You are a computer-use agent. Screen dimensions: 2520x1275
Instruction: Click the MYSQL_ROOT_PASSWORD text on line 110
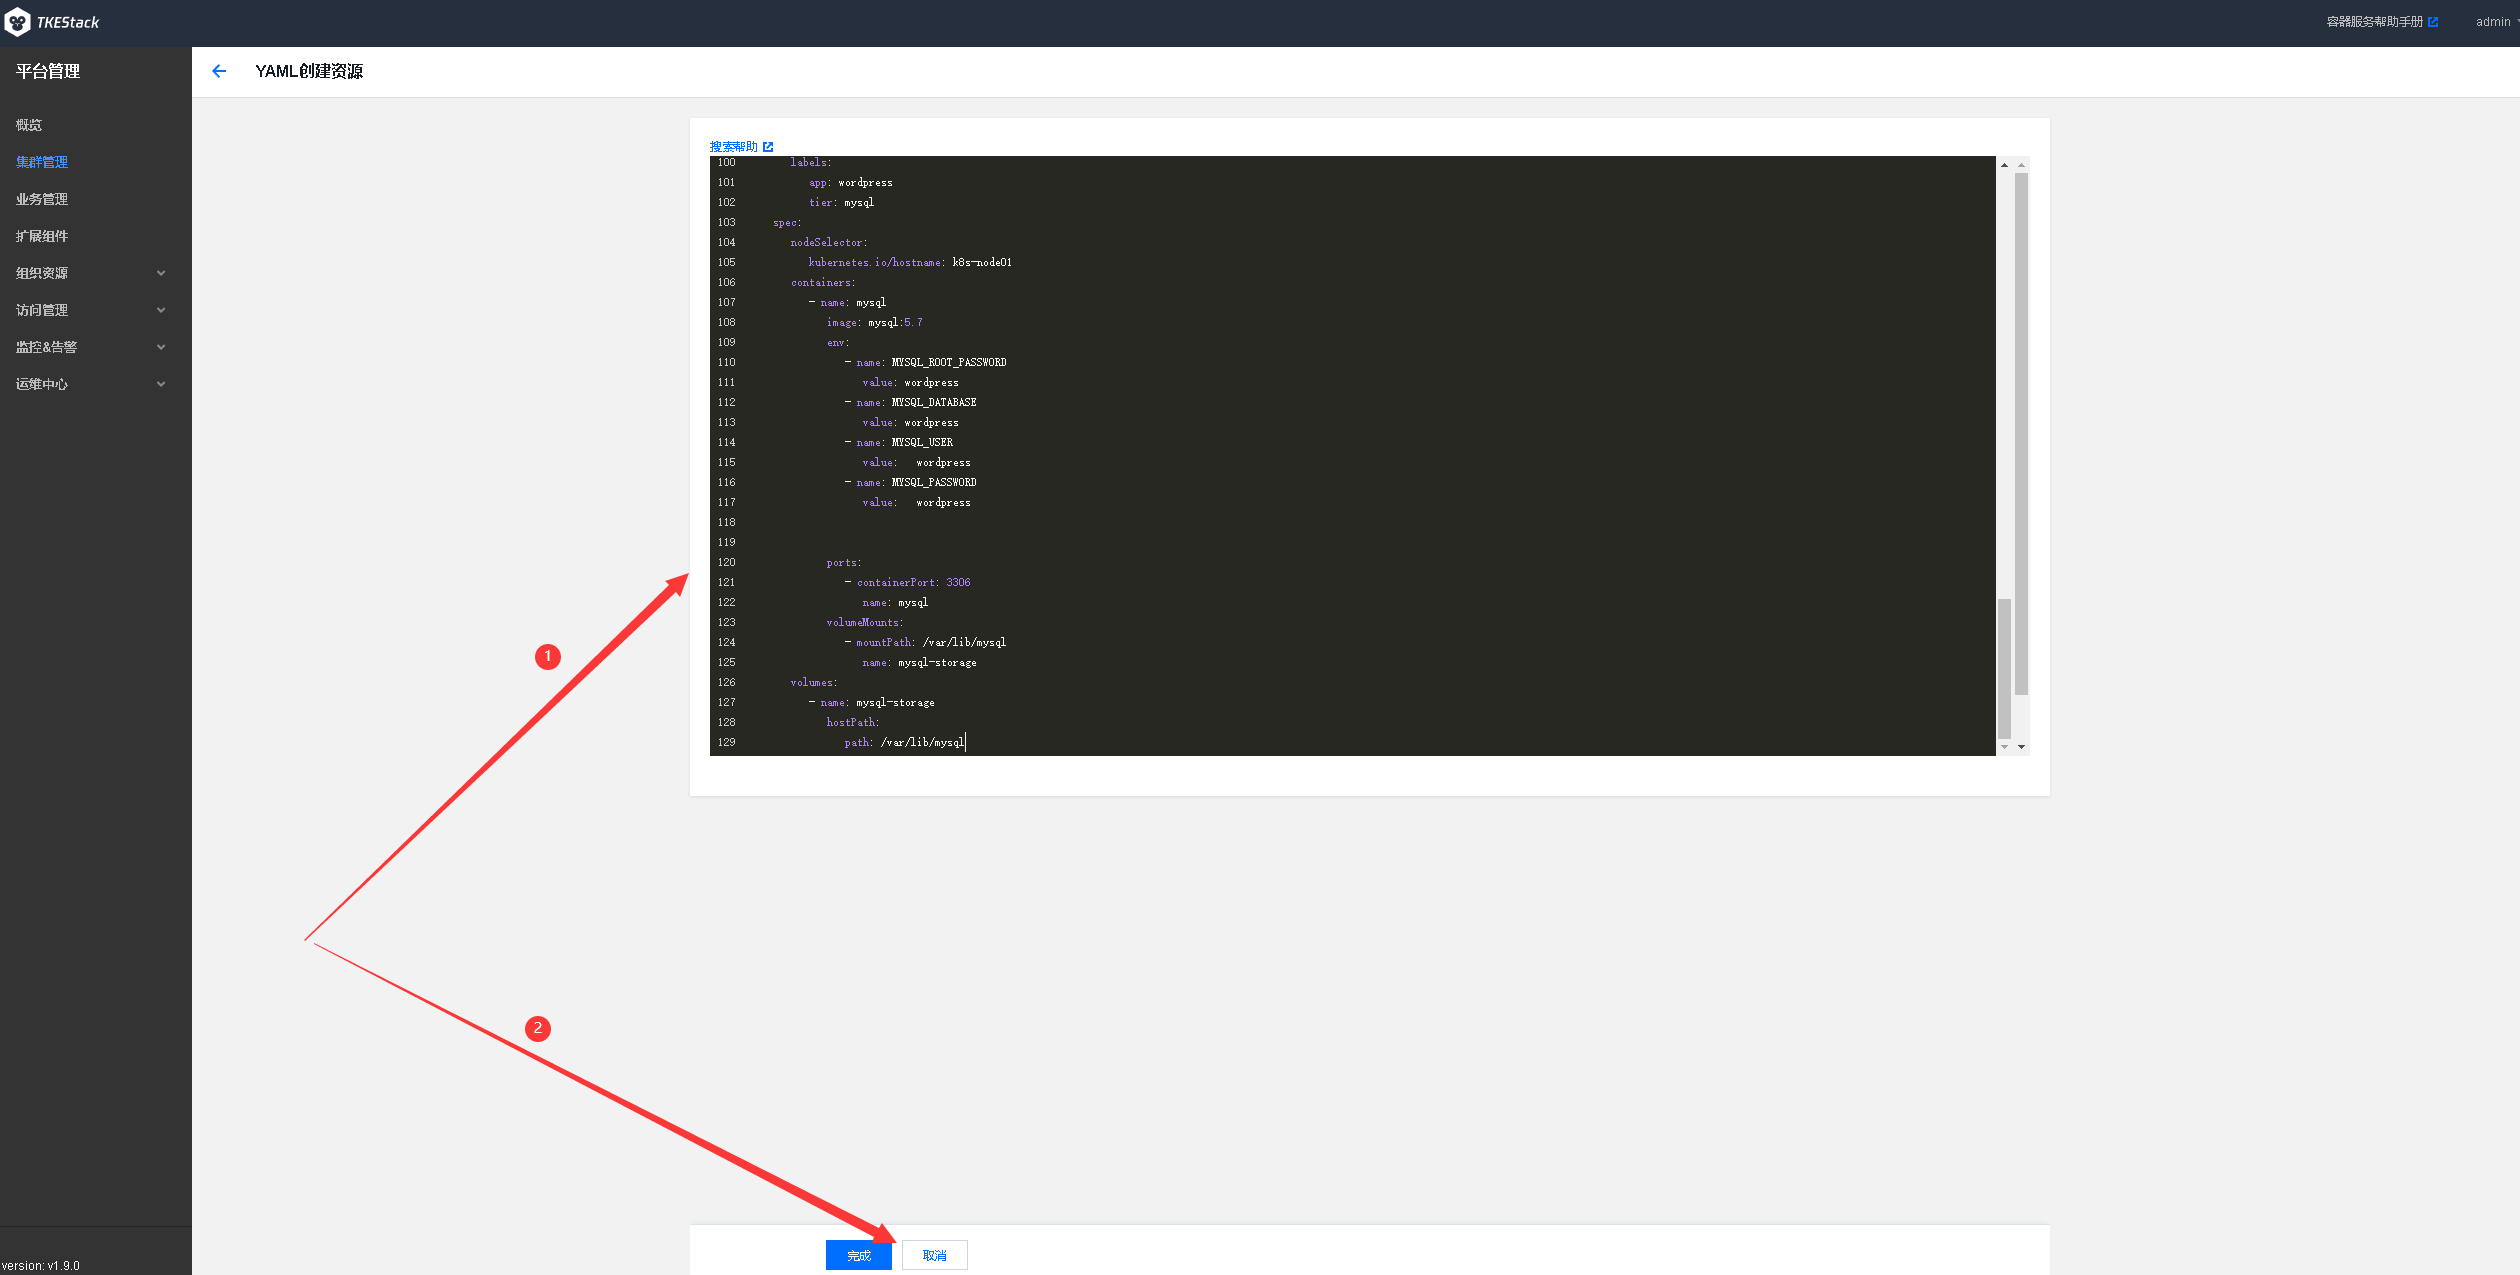[949, 362]
